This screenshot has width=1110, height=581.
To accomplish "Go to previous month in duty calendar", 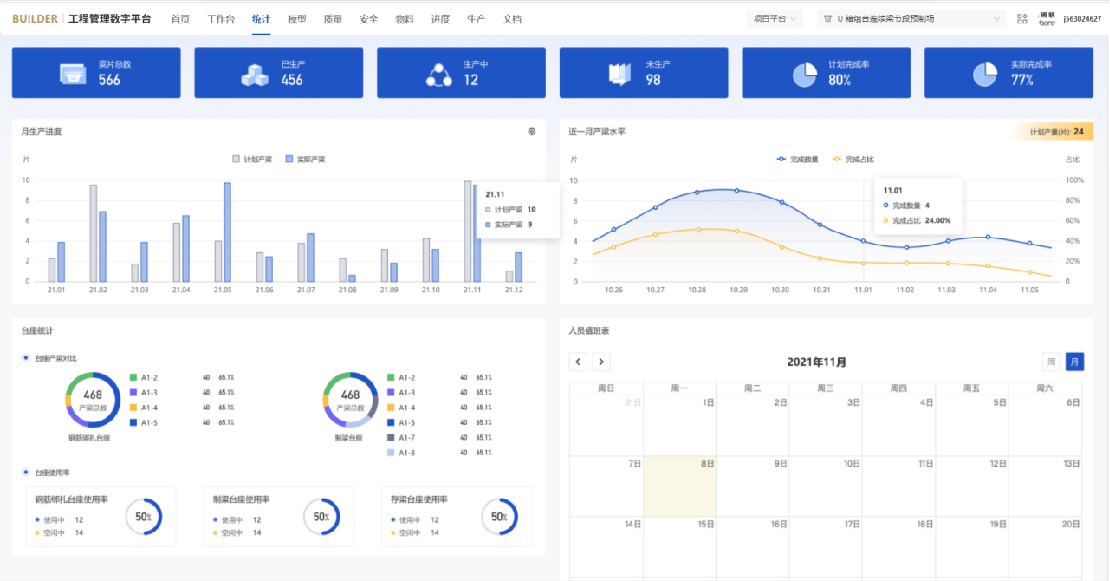I will click(578, 362).
